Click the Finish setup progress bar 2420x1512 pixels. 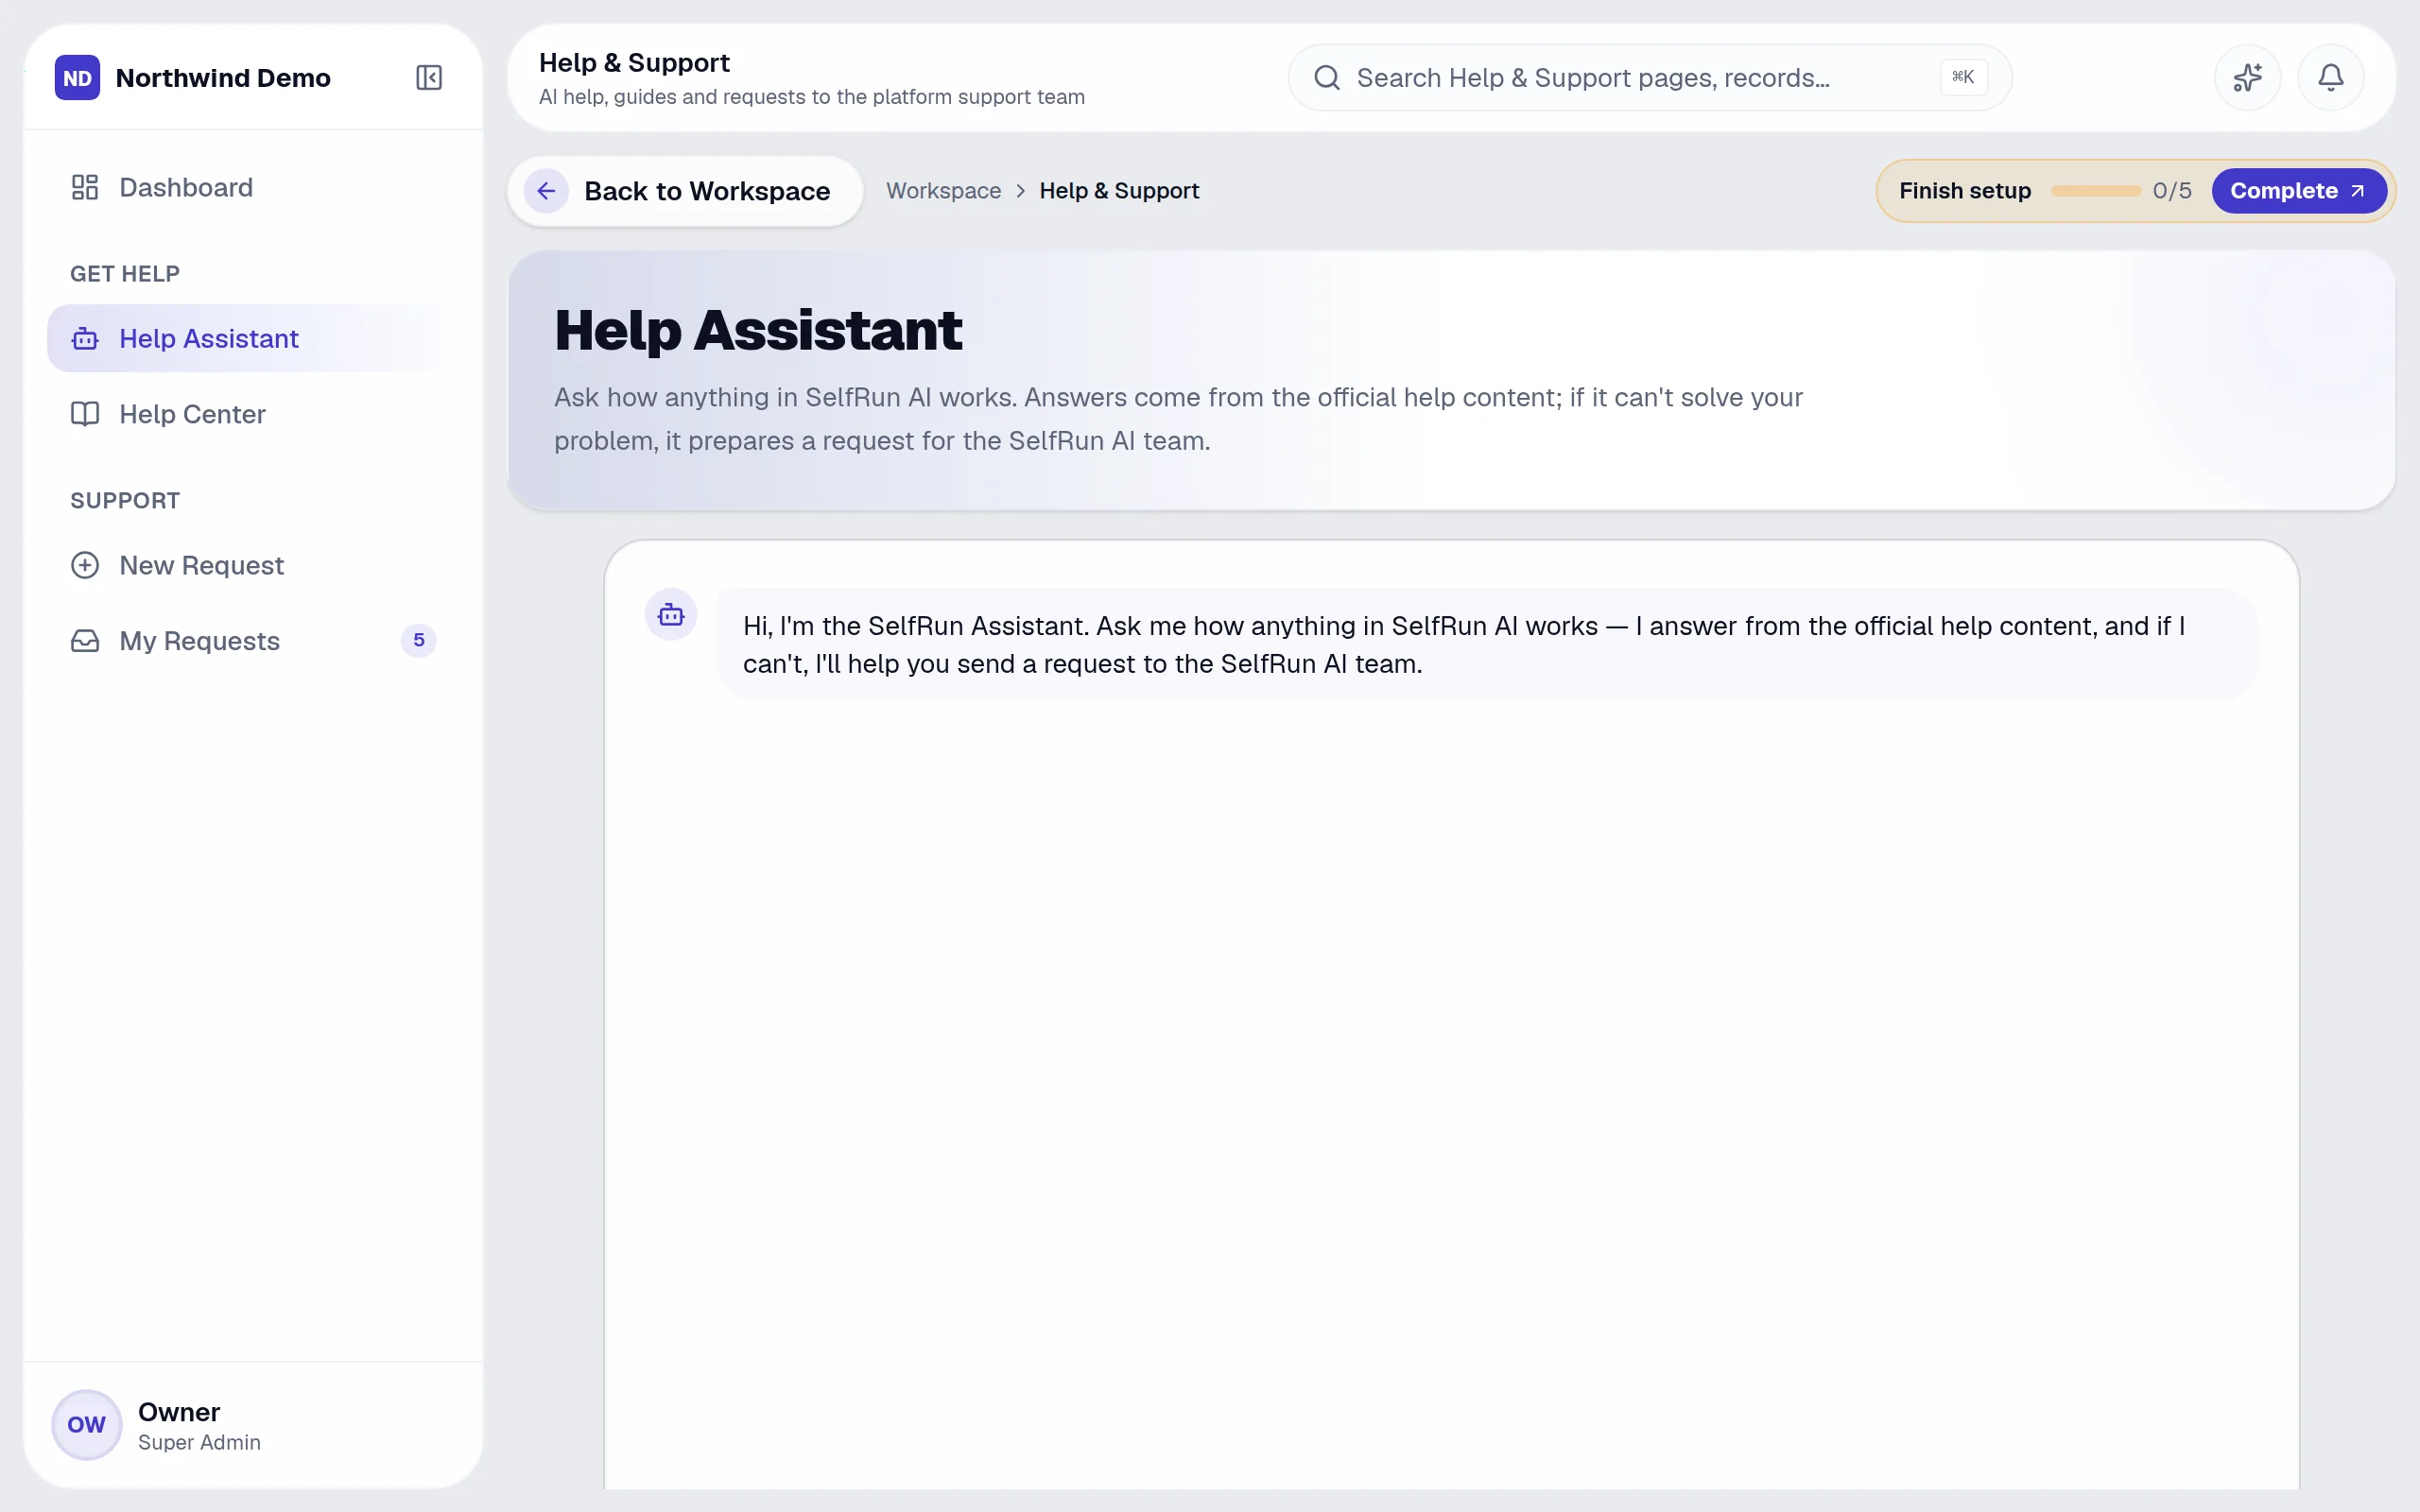(x=2096, y=191)
